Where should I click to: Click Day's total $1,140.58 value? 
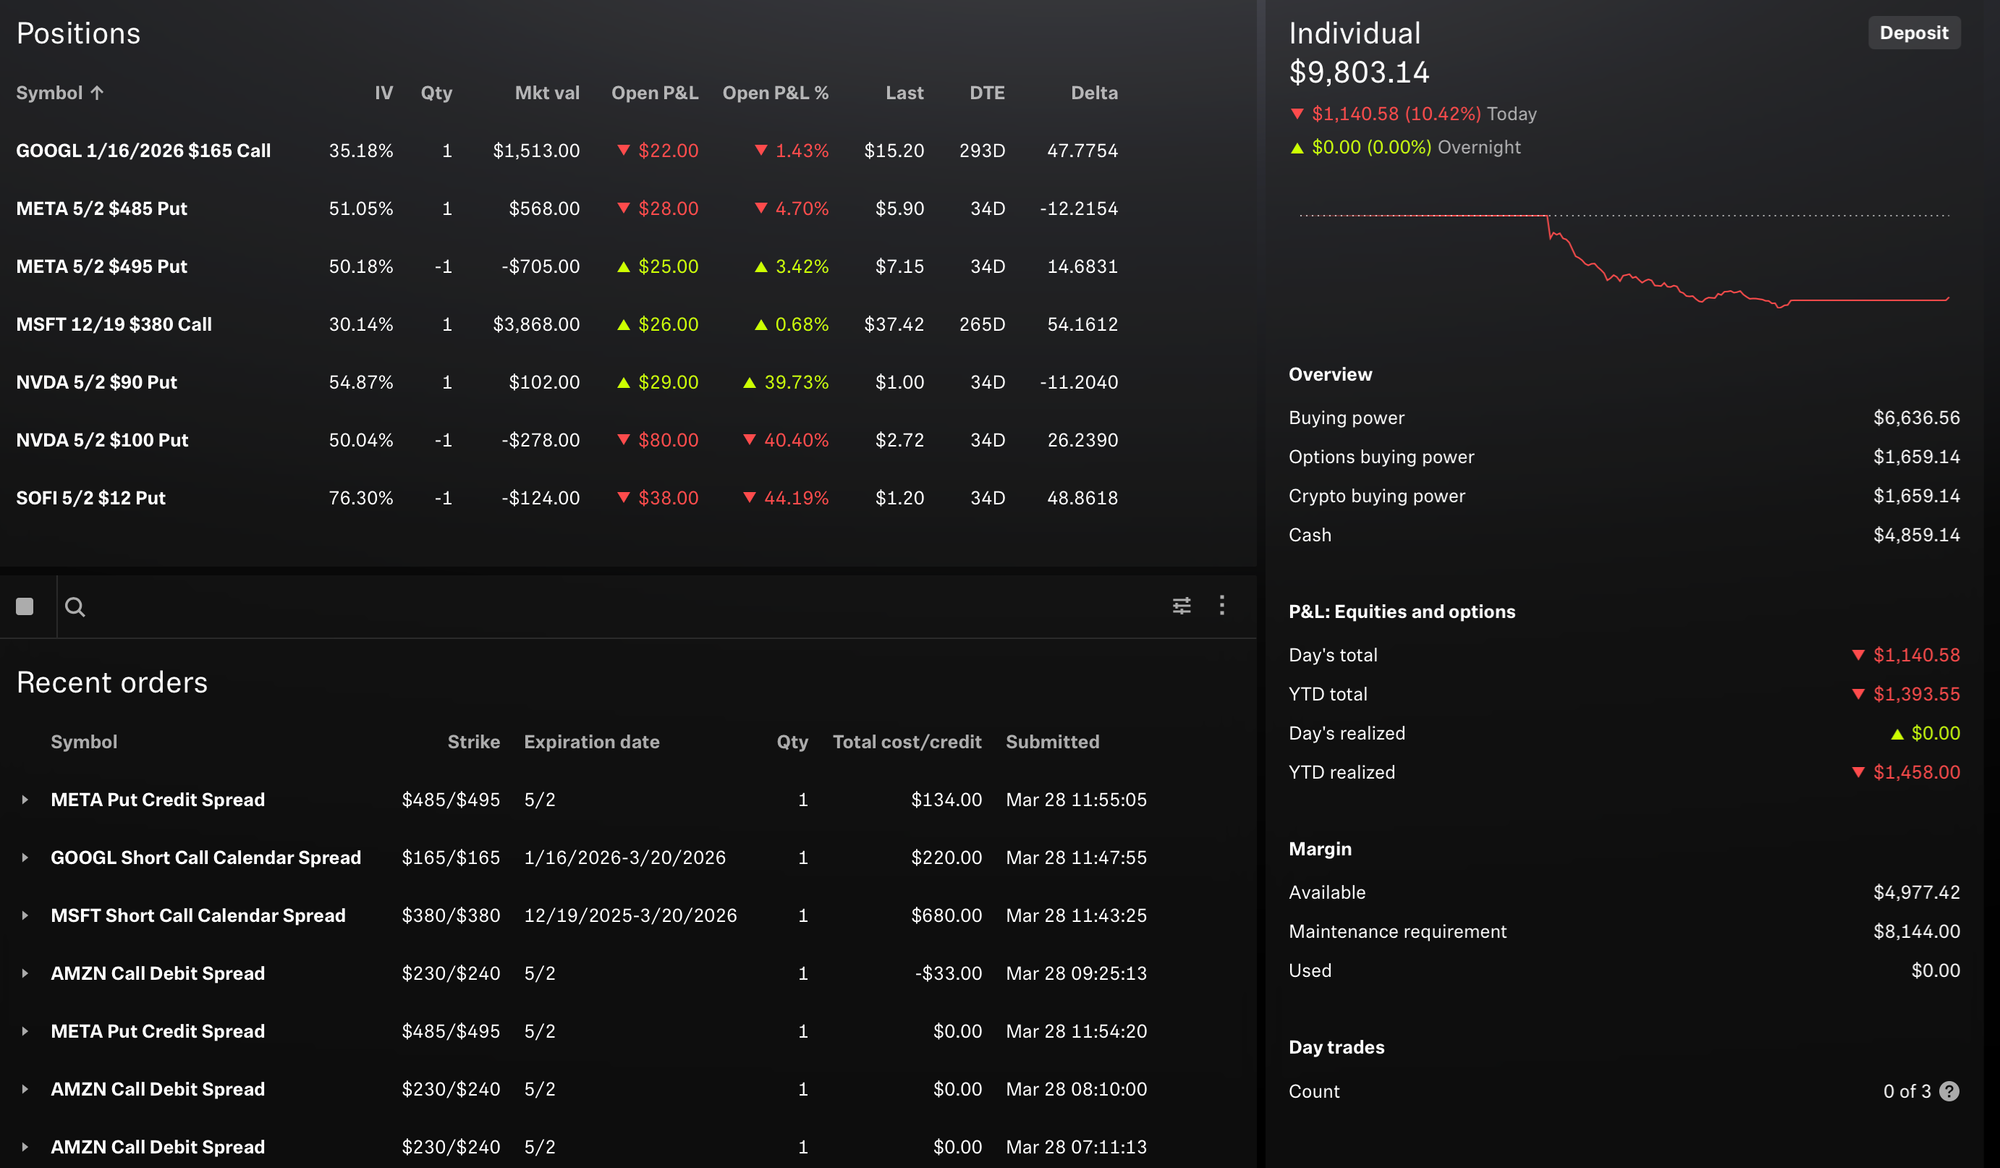pos(1906,655)
